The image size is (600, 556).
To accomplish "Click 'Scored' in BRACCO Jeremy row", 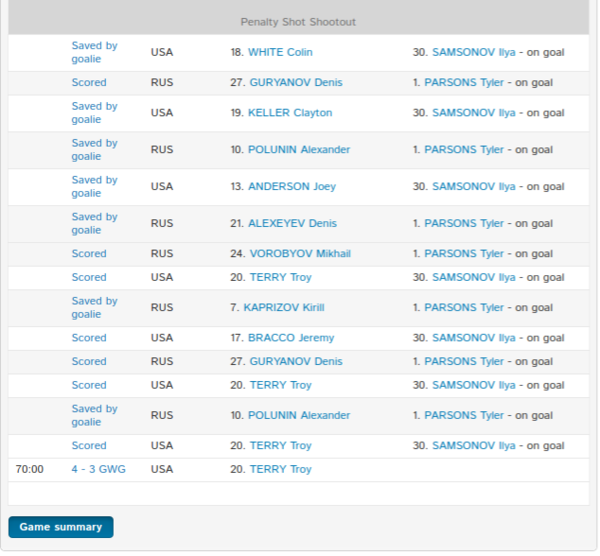I will point(89,338).
